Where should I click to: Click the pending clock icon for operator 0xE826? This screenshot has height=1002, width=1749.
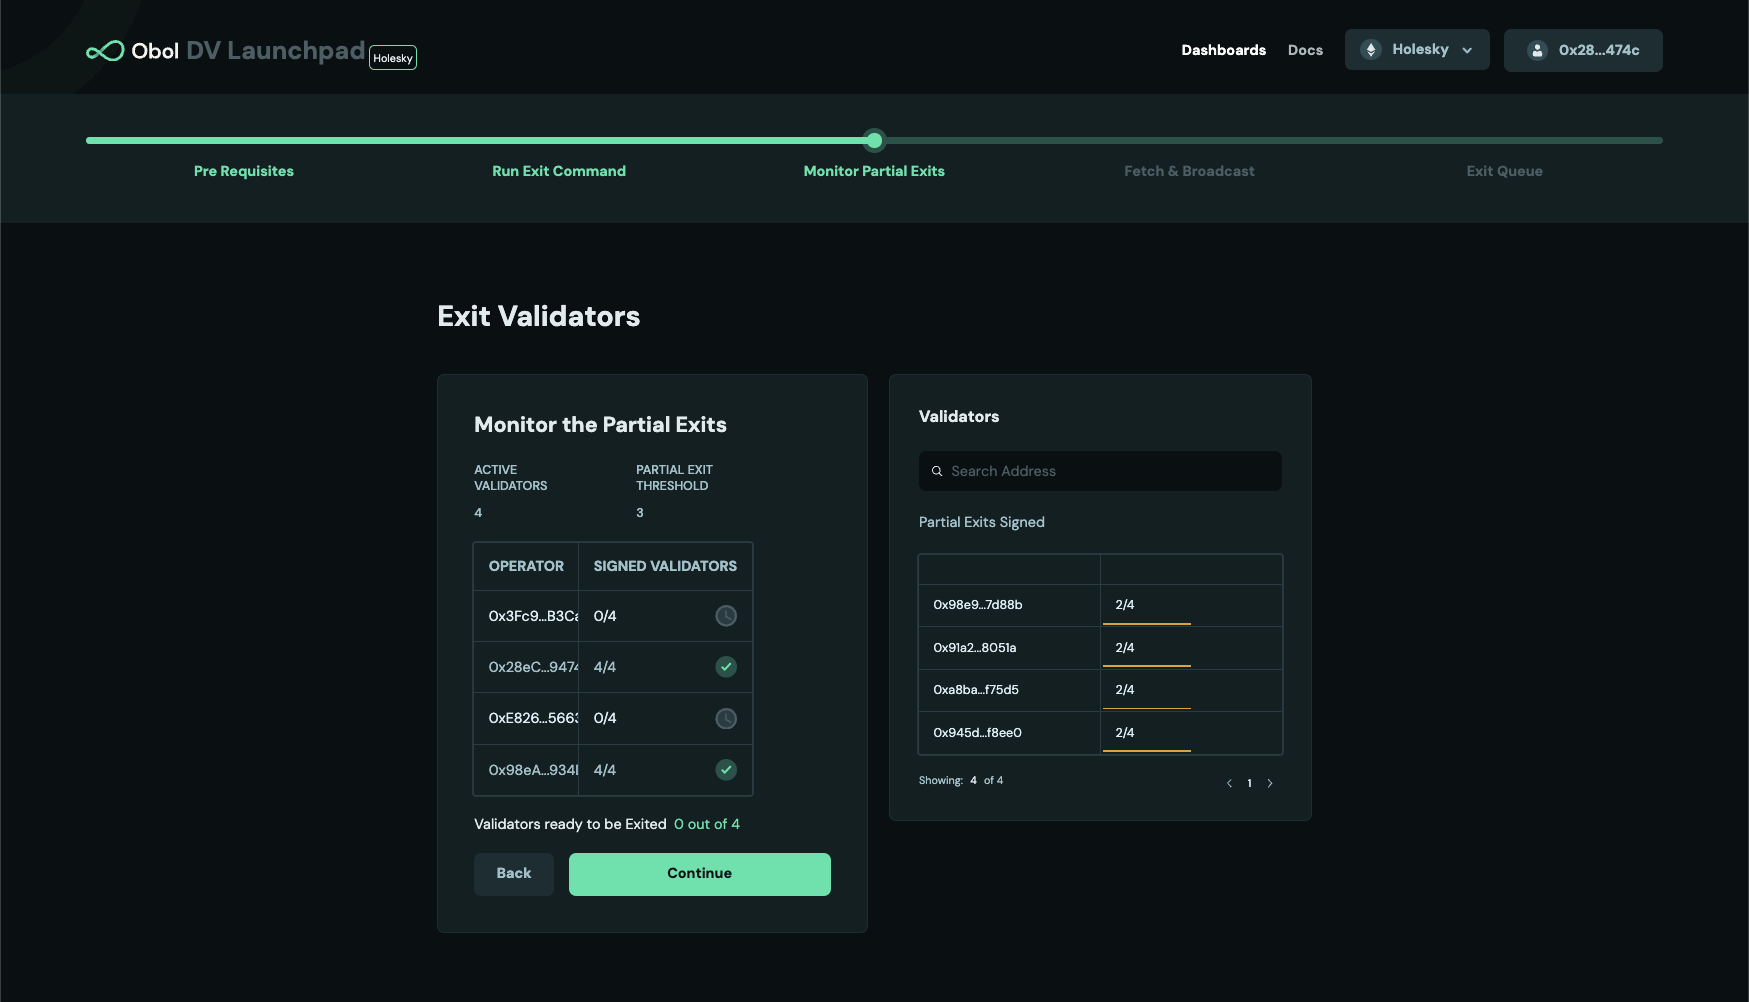tap(726, 719)
